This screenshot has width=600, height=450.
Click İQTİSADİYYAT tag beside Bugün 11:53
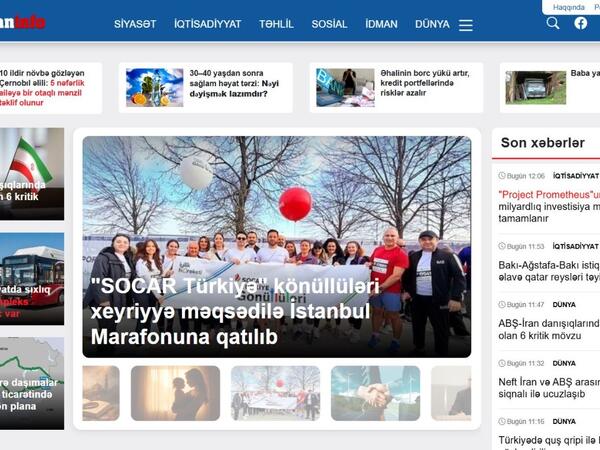(x=576, y=246)
